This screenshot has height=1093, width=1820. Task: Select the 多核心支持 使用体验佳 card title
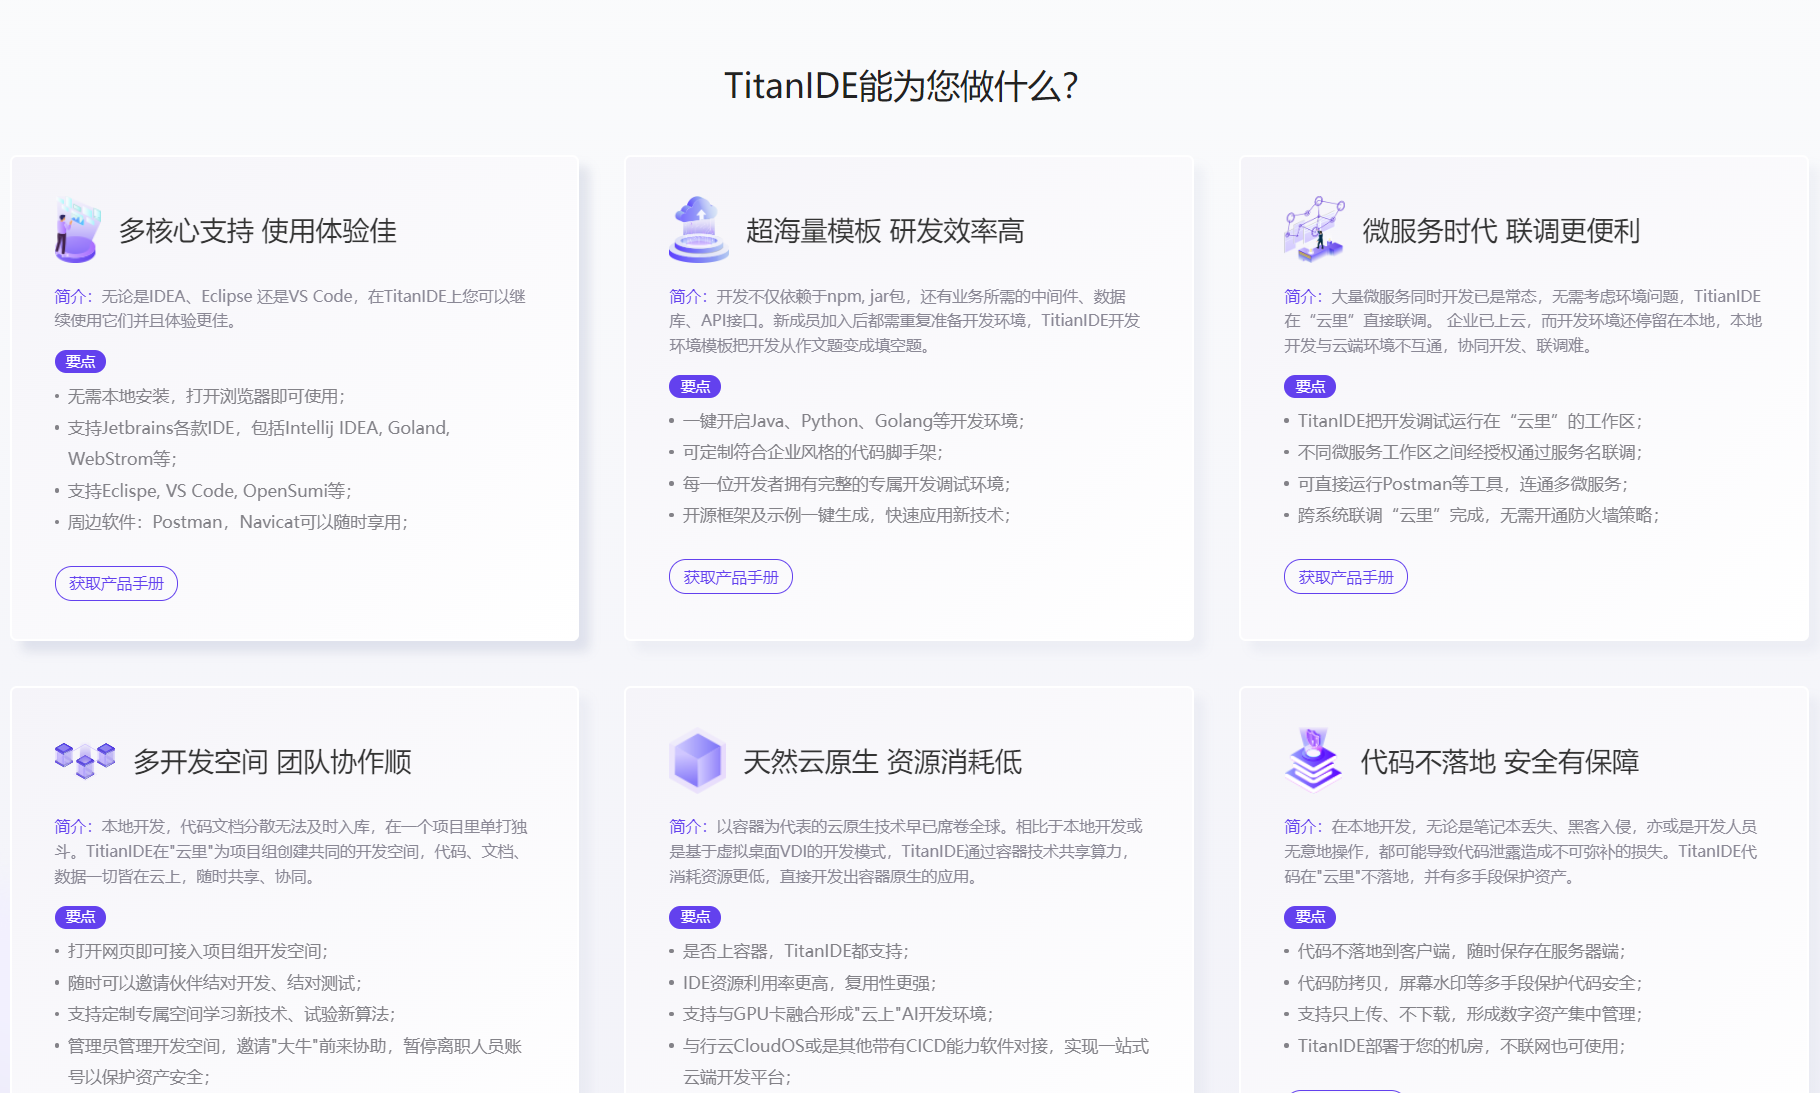pyautogui.click(x=256, y=231)
